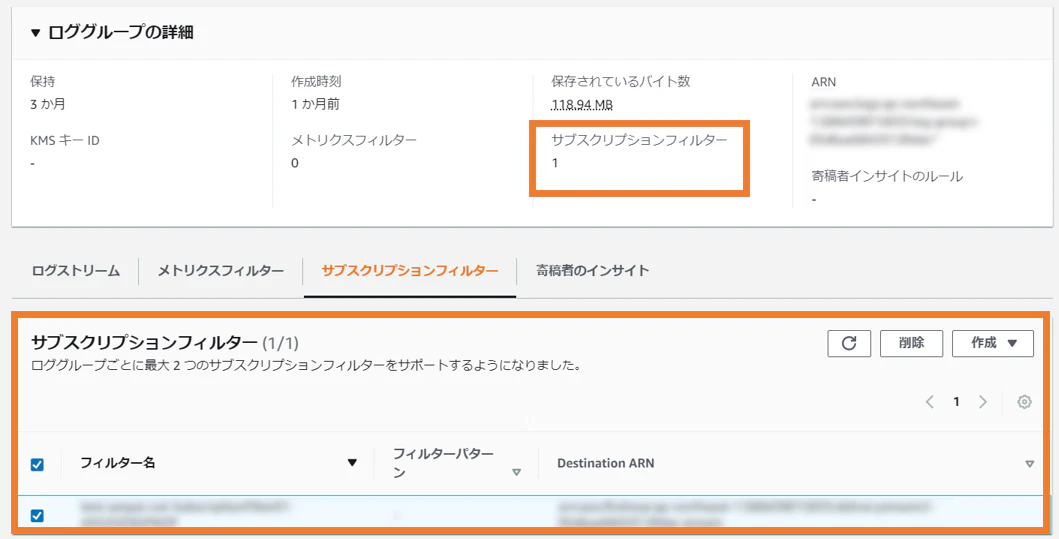The width and height of the screenshot is (1059, 539).
Task: Click the サブスクリプションフィルター (1/1) heading
Action: pyautogui.click(x=165, y=342)
